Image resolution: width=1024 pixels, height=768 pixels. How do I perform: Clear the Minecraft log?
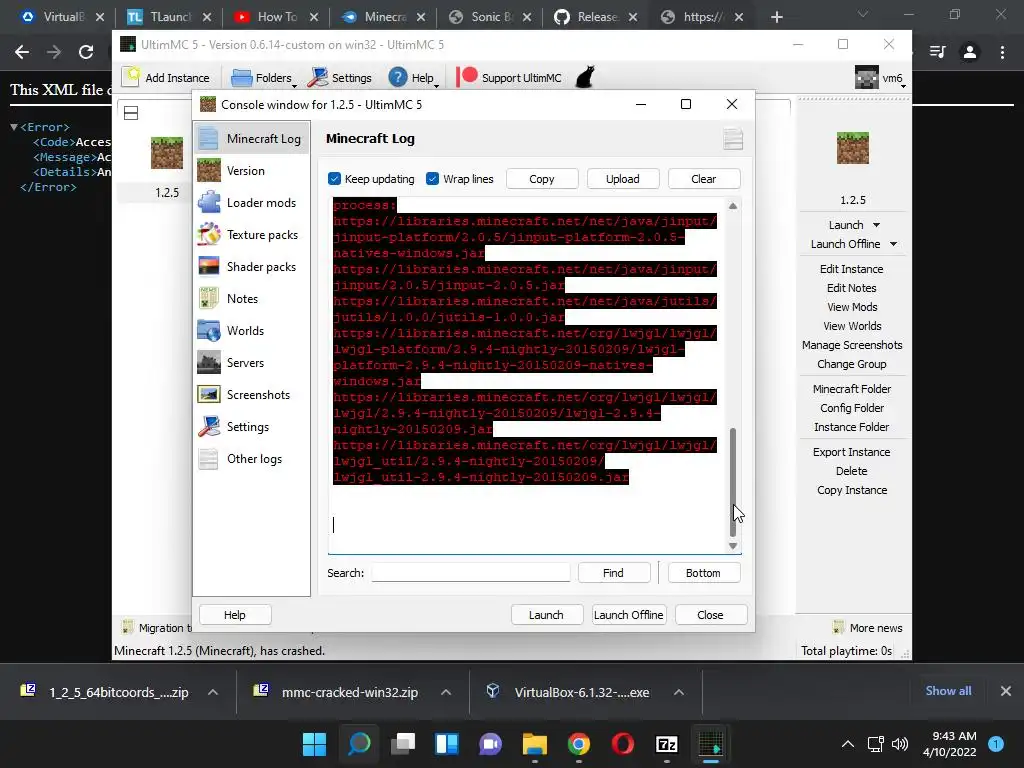tap(704, 179)
